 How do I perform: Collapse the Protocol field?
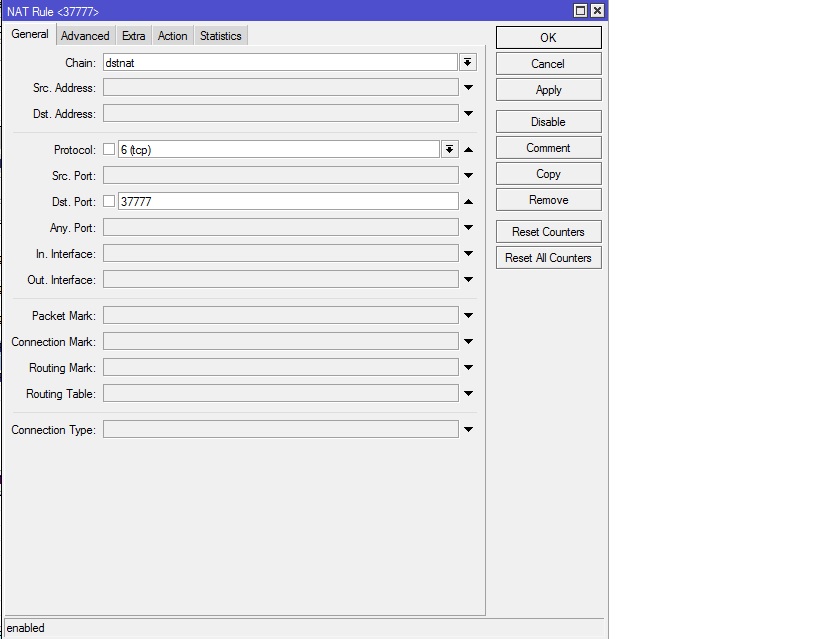pyautogui.click(x=469, y=150)
